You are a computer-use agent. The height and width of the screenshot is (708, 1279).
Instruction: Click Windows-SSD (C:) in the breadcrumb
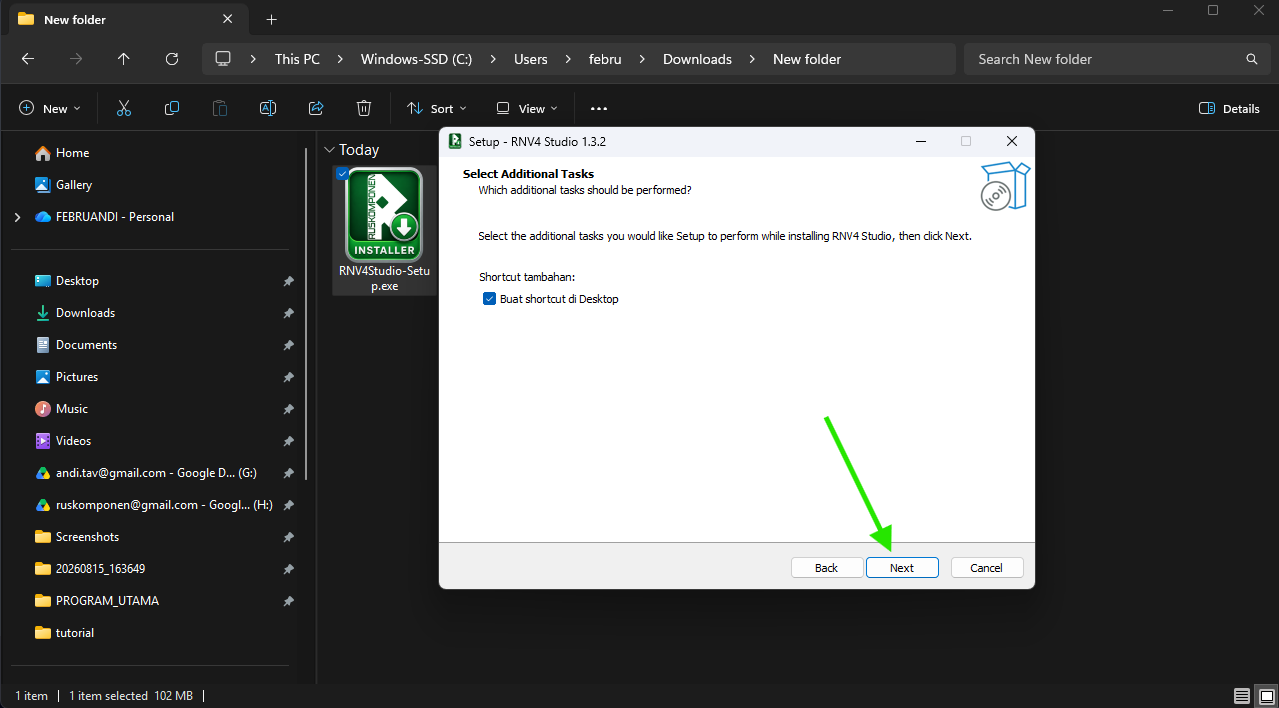click(416, 59)
